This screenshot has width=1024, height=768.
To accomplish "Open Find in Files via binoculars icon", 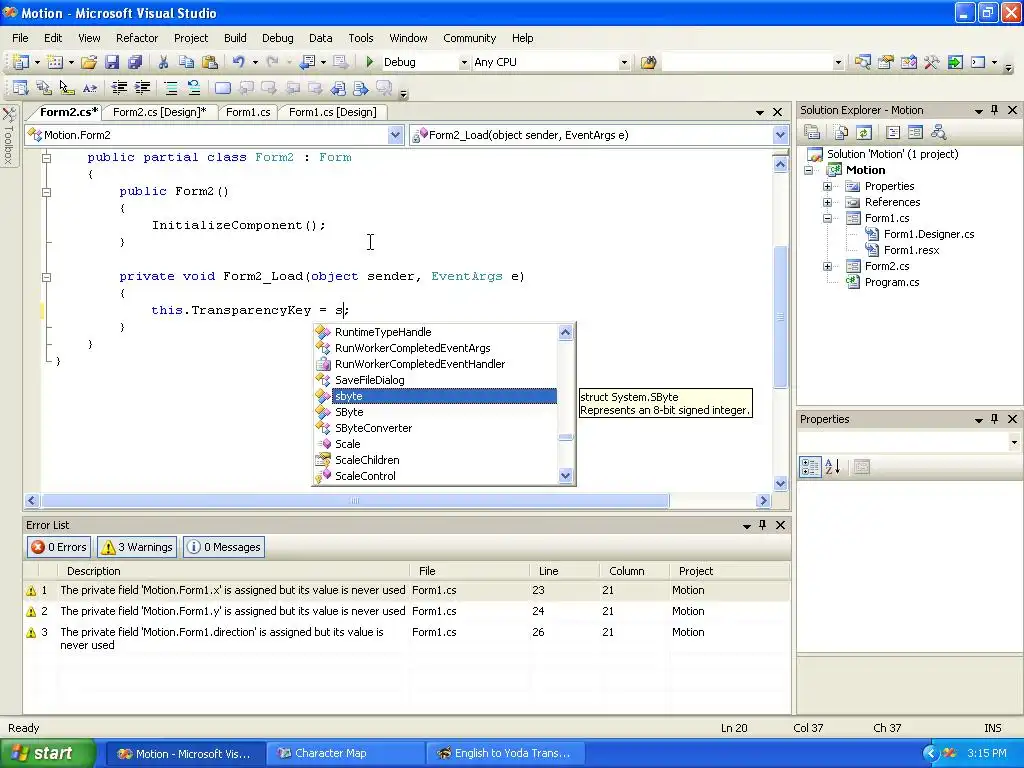I will tap(648, 62).
